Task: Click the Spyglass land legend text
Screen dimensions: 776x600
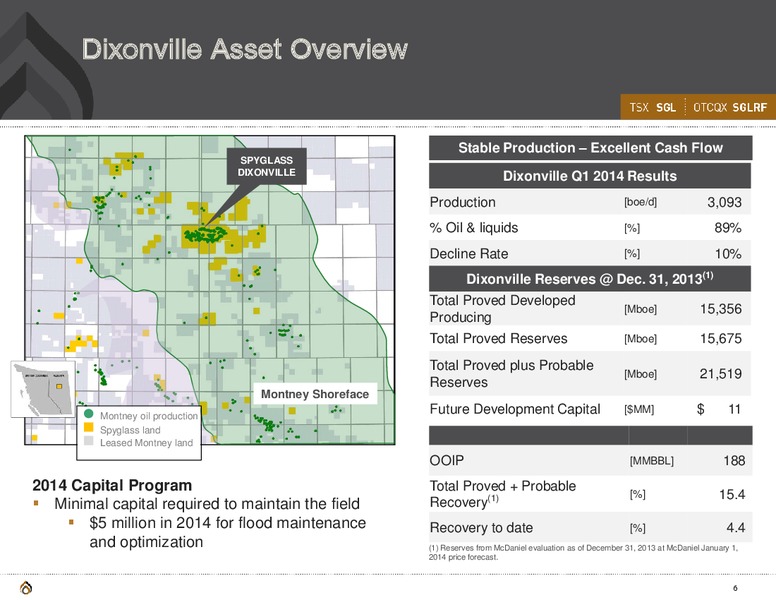Action: point(130,430)
